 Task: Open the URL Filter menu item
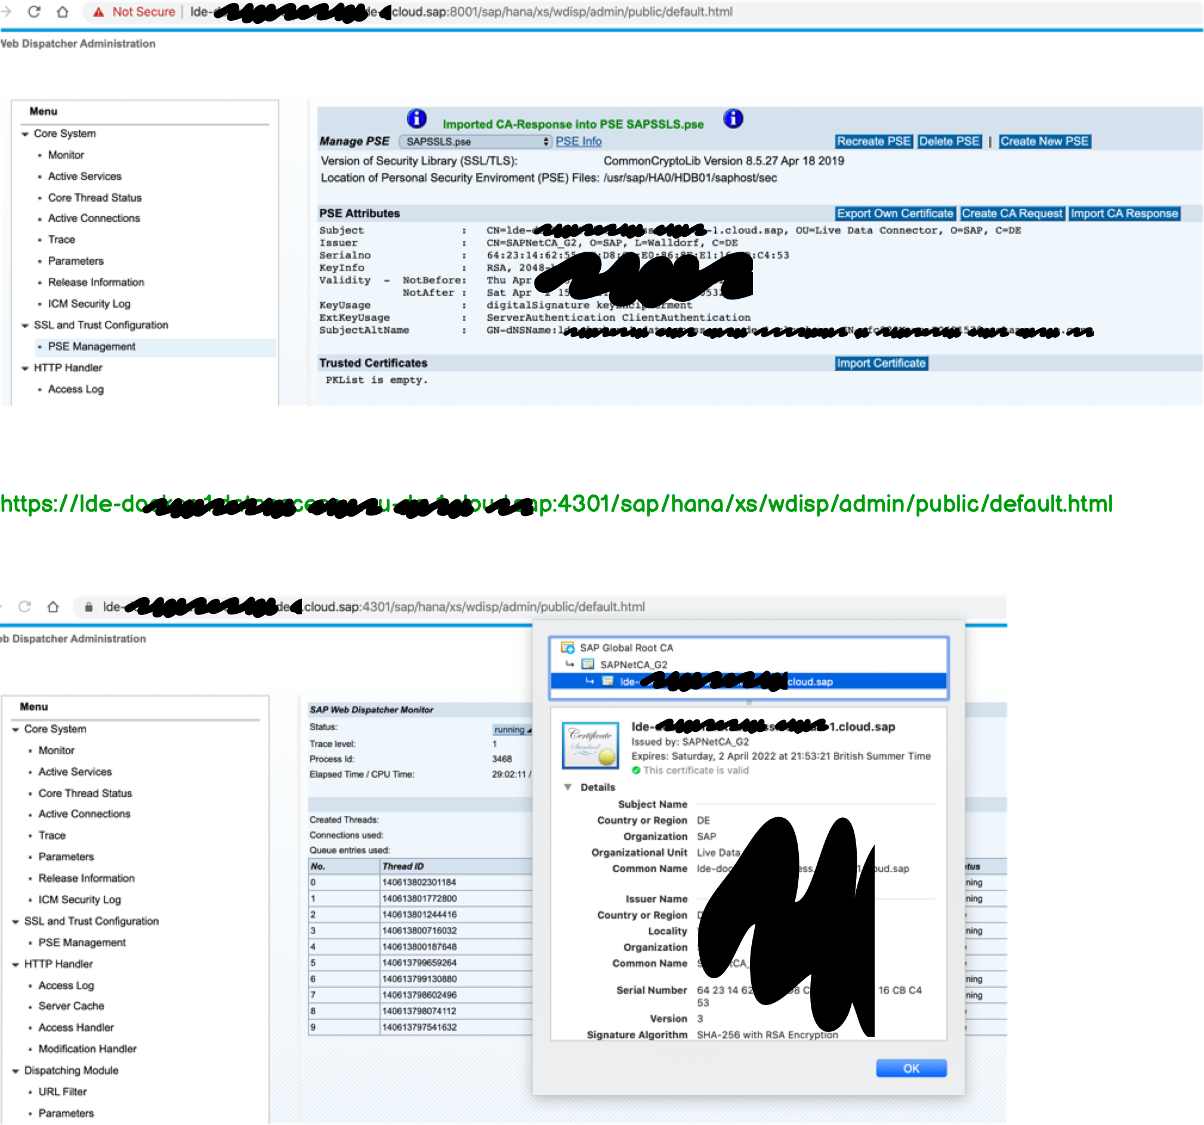coord(62,1092)
